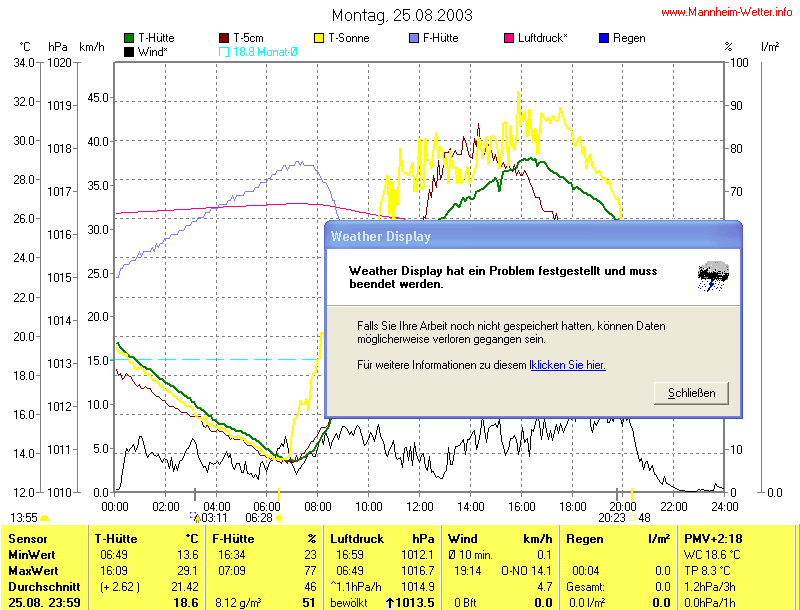
Task: Click the pink Luftdruck legend swatch
Action: pos(509,38)
